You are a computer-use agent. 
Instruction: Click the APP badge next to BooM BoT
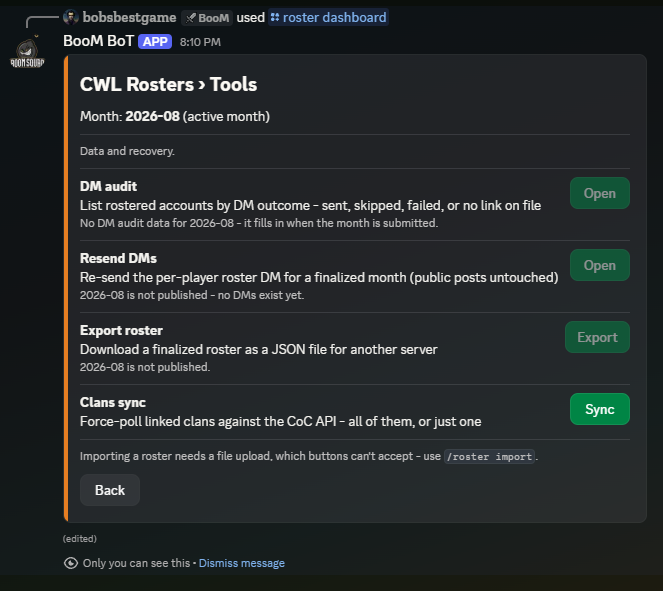coord(155,41)
